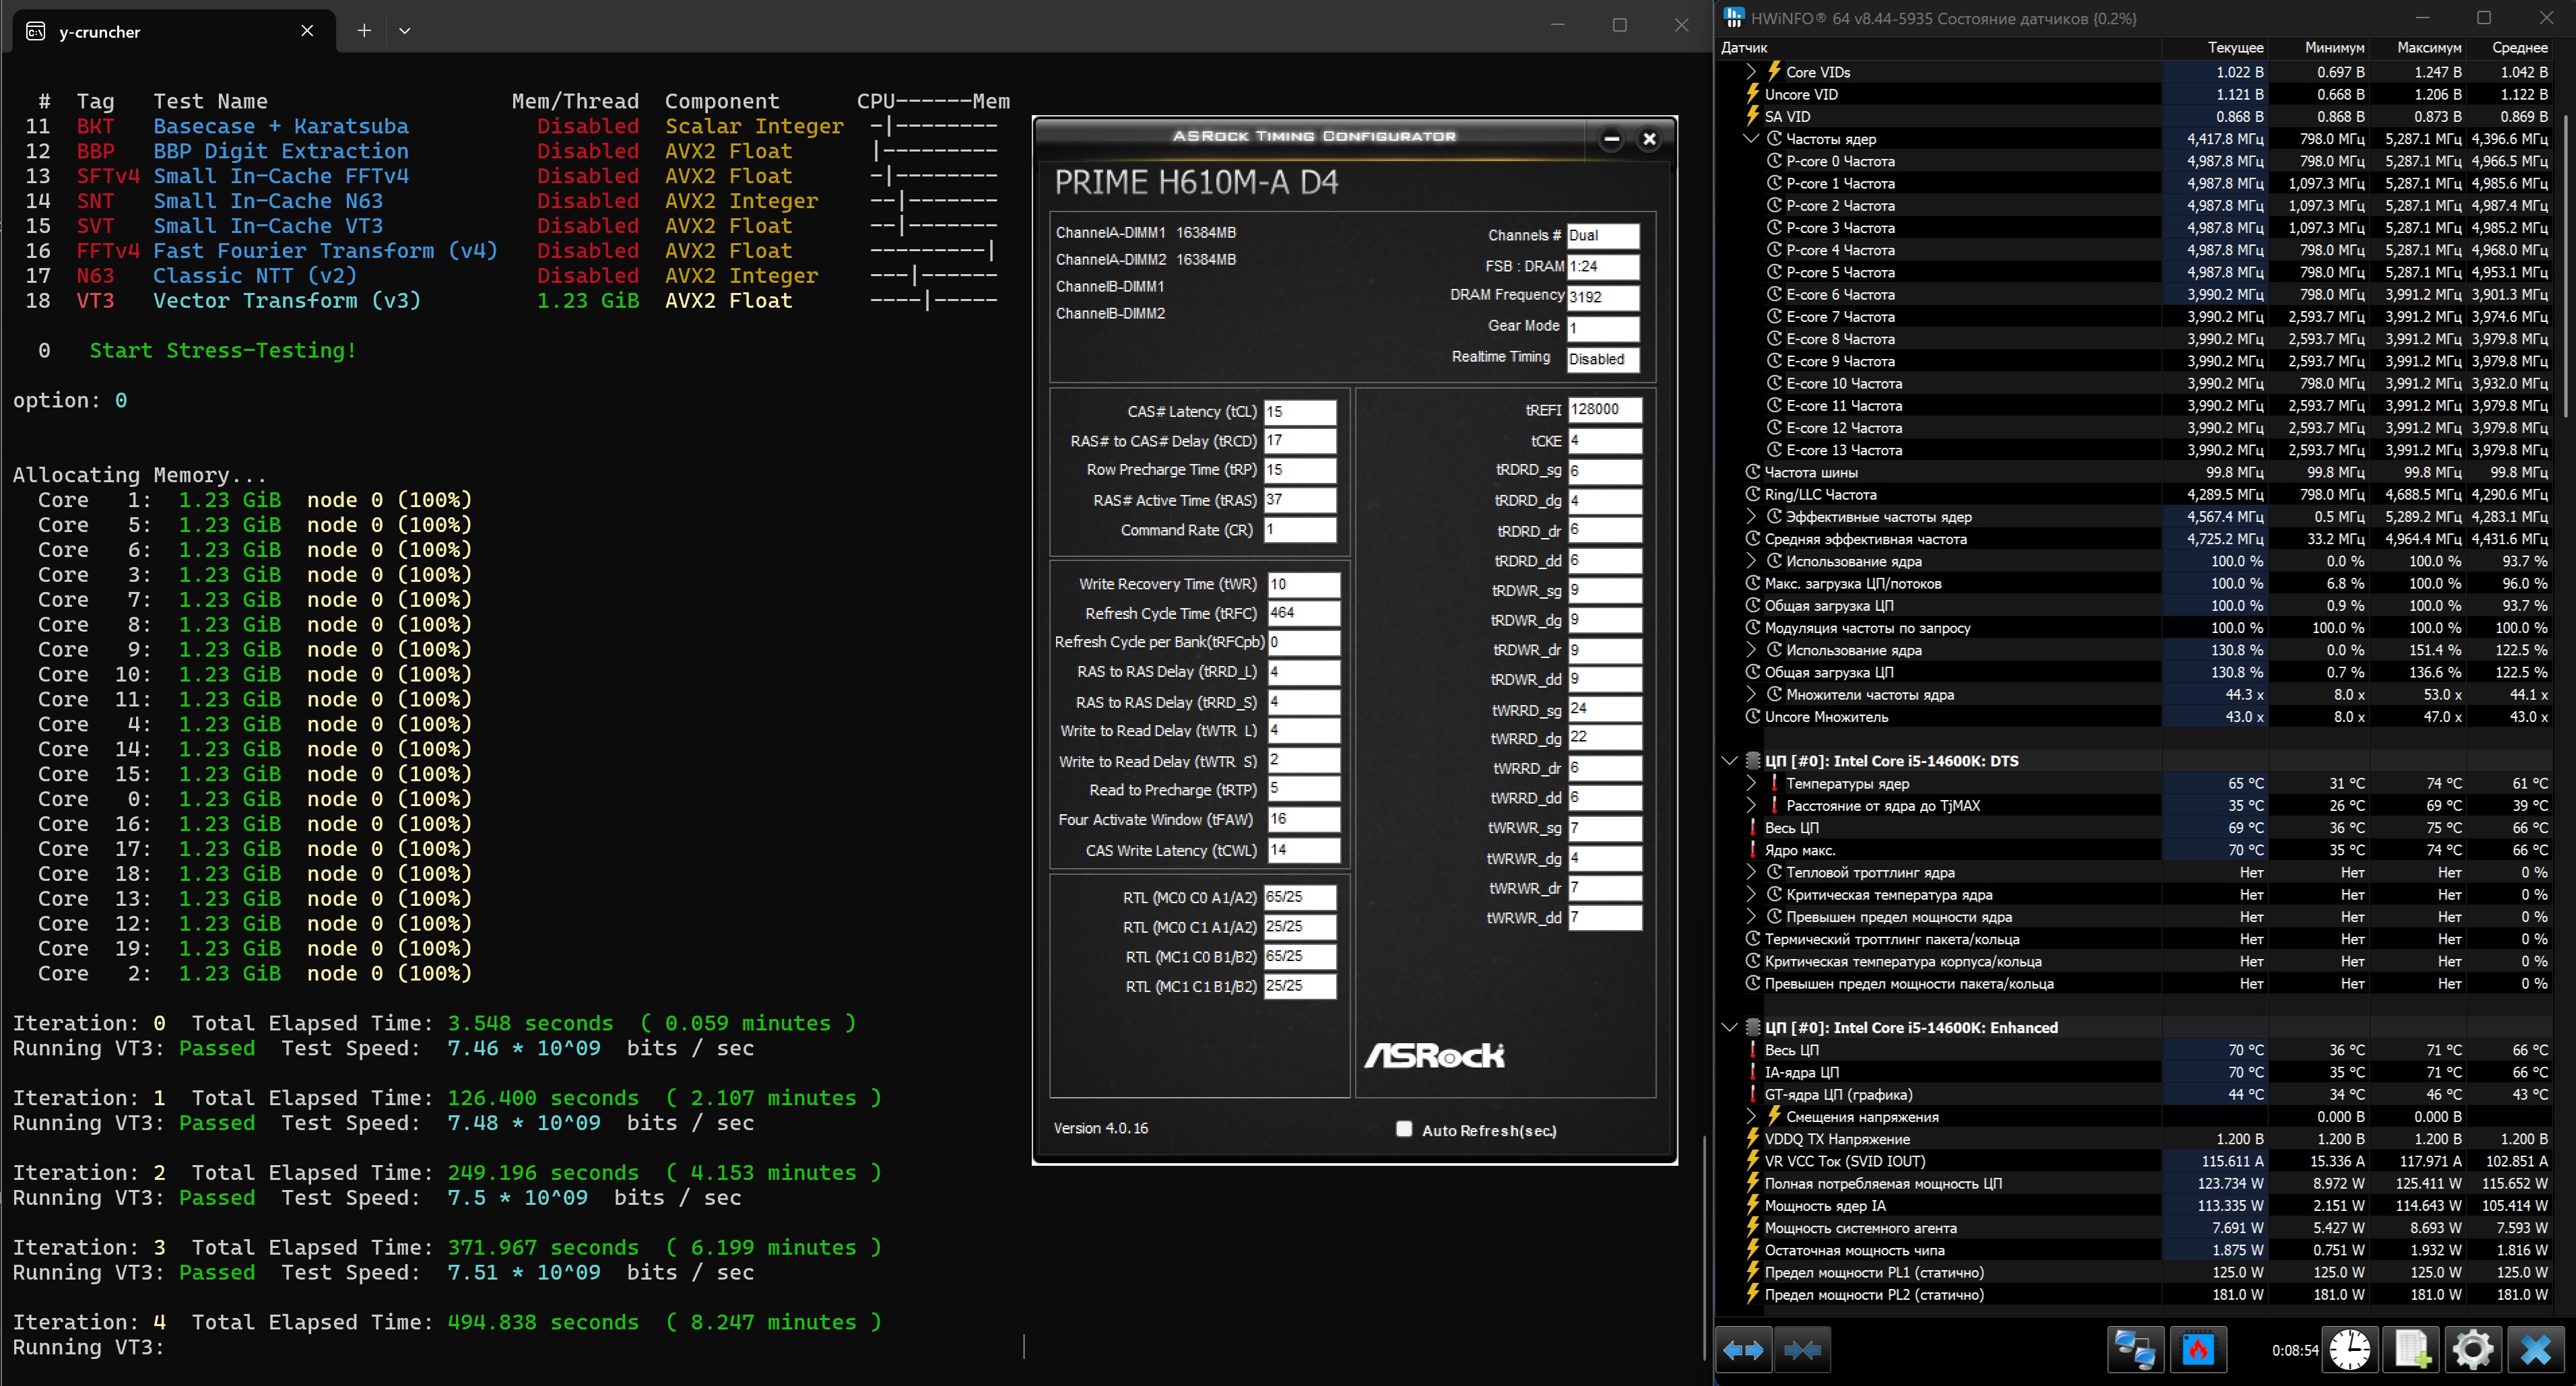Open the terminal tab dropdown arrow
This screenshot has width=2576, height=1386.
pyautogui.click(x=405, y=31)
